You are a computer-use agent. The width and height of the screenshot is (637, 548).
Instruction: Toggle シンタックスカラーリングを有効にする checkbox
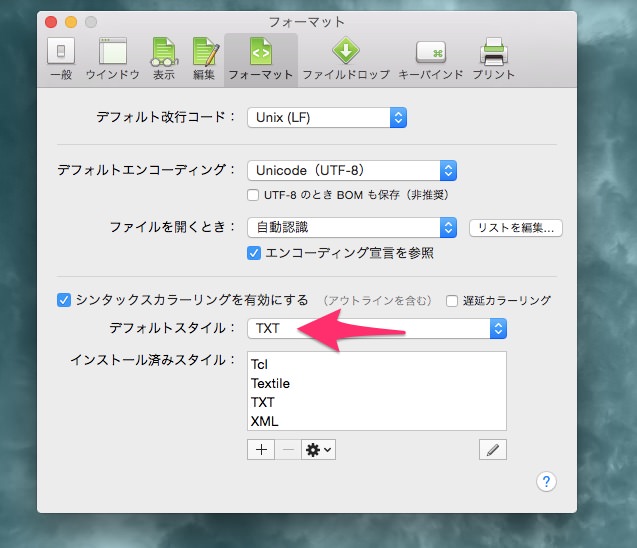(64, 300)
